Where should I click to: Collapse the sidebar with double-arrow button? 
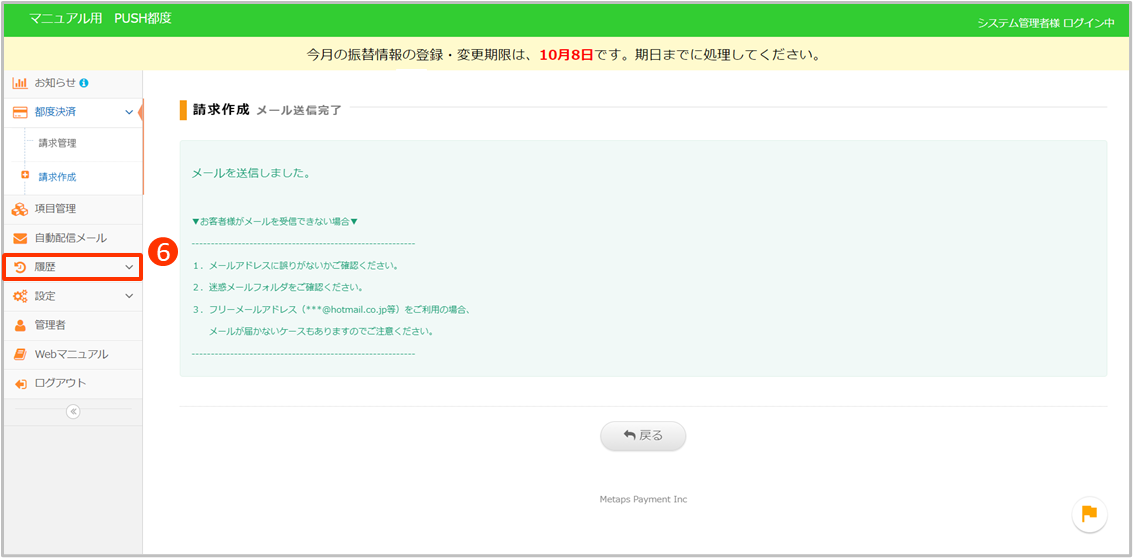point(73,411)
